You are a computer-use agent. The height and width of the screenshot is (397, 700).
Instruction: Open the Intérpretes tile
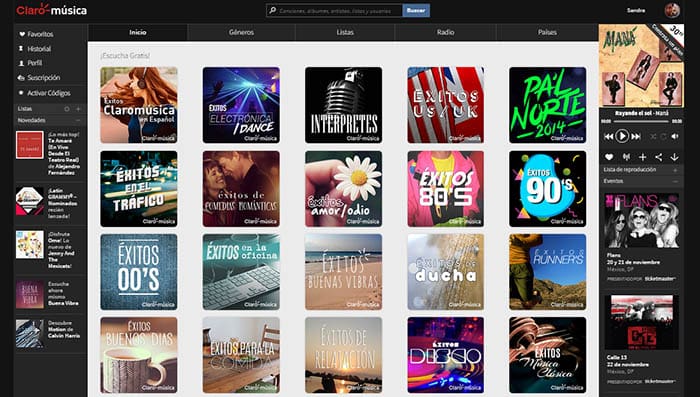tap(343, 105)
